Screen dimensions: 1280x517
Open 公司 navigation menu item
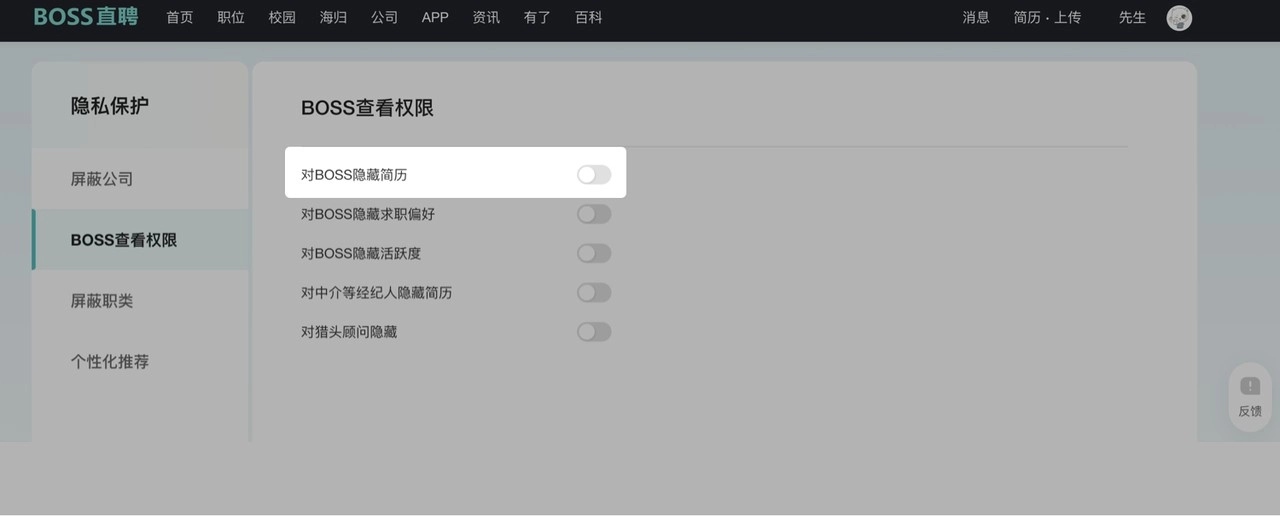click(x=384, y=18)
